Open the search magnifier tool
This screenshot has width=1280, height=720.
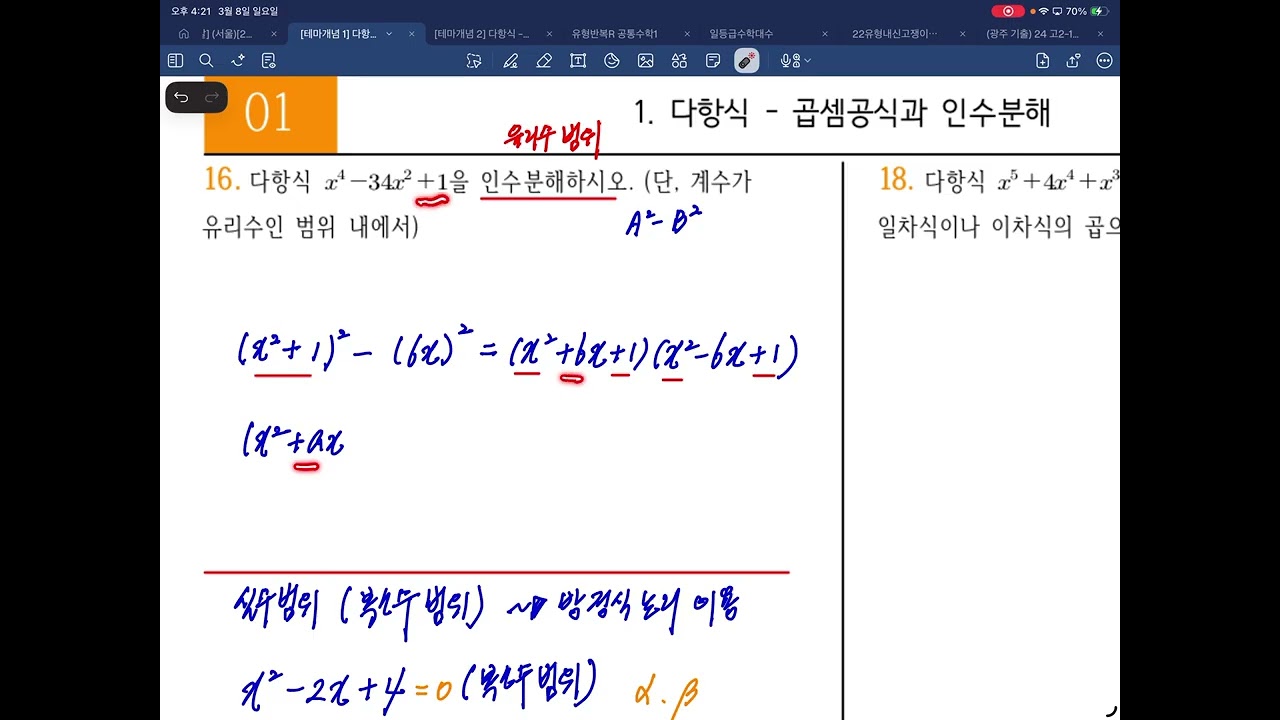pyautogui.click(x=206, y=61)
